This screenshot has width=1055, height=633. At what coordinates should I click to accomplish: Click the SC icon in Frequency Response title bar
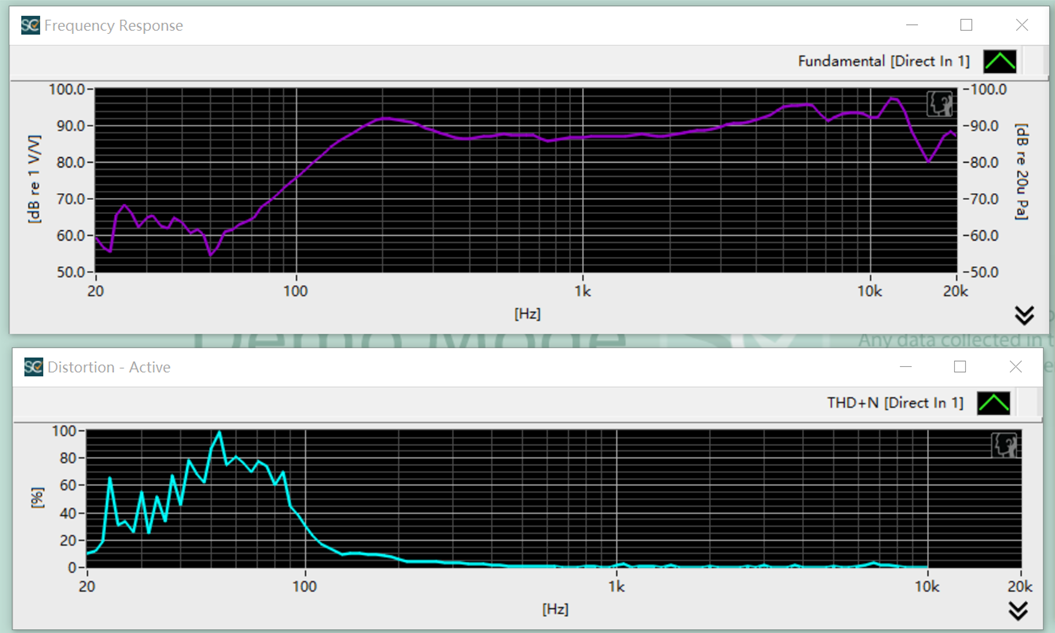(30, 26)
